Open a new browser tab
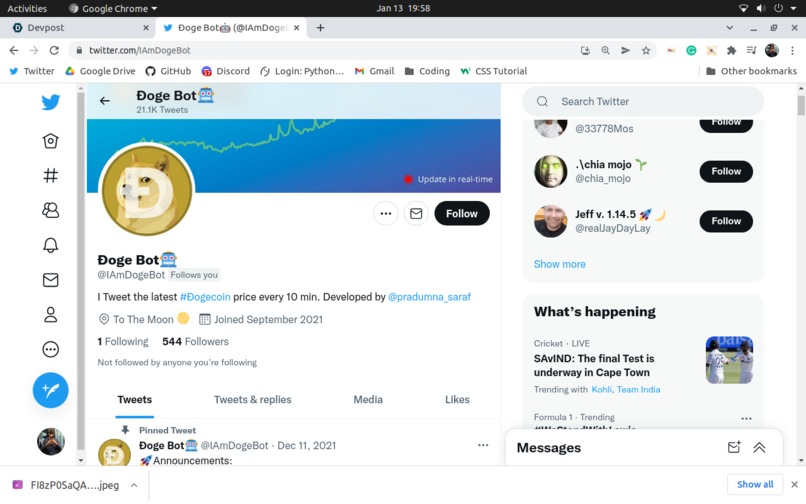Screen dimensions: 806x504 (x=320, y=28)
